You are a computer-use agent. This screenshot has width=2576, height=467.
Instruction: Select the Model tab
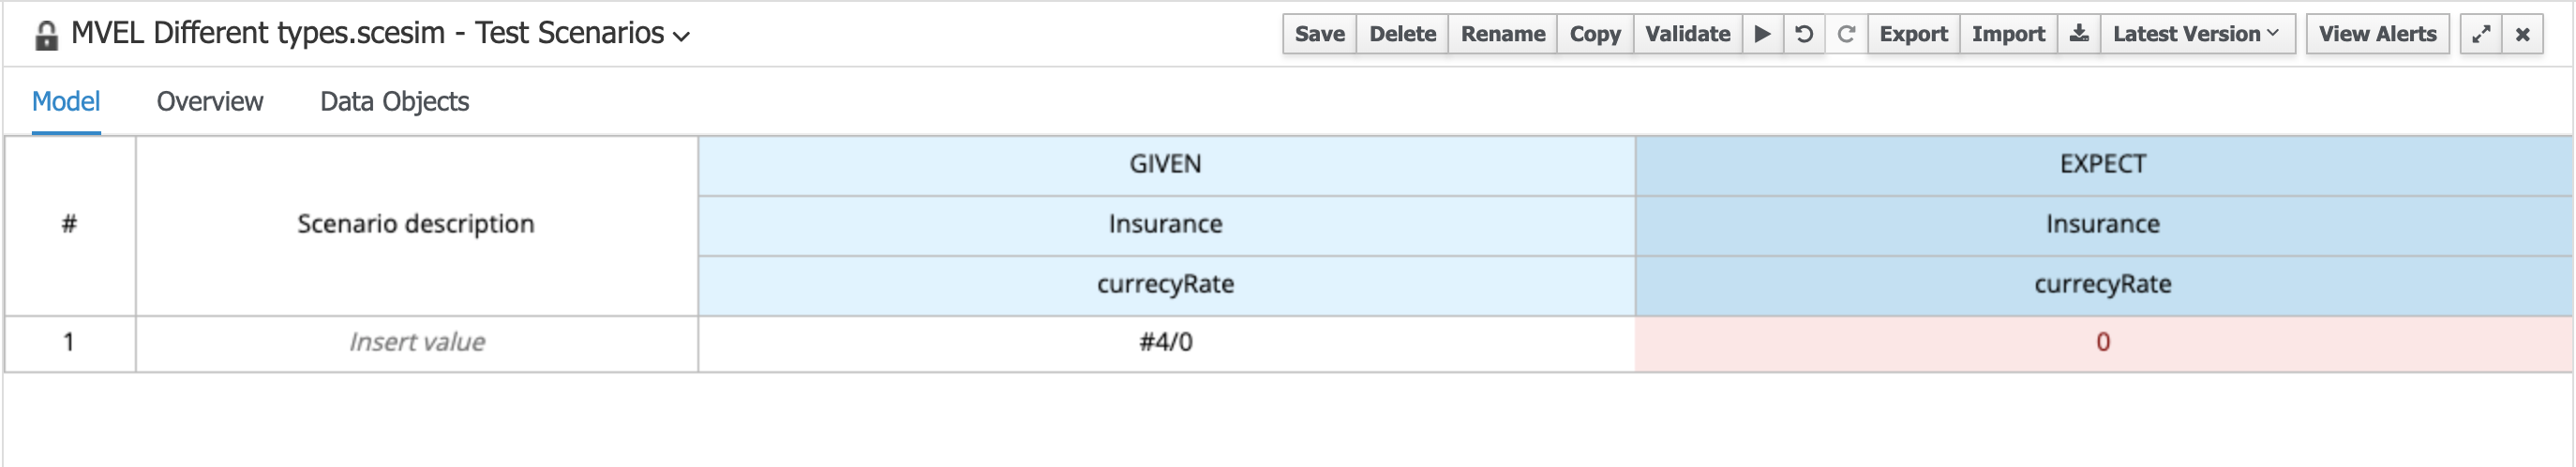[x=66, y=101]
